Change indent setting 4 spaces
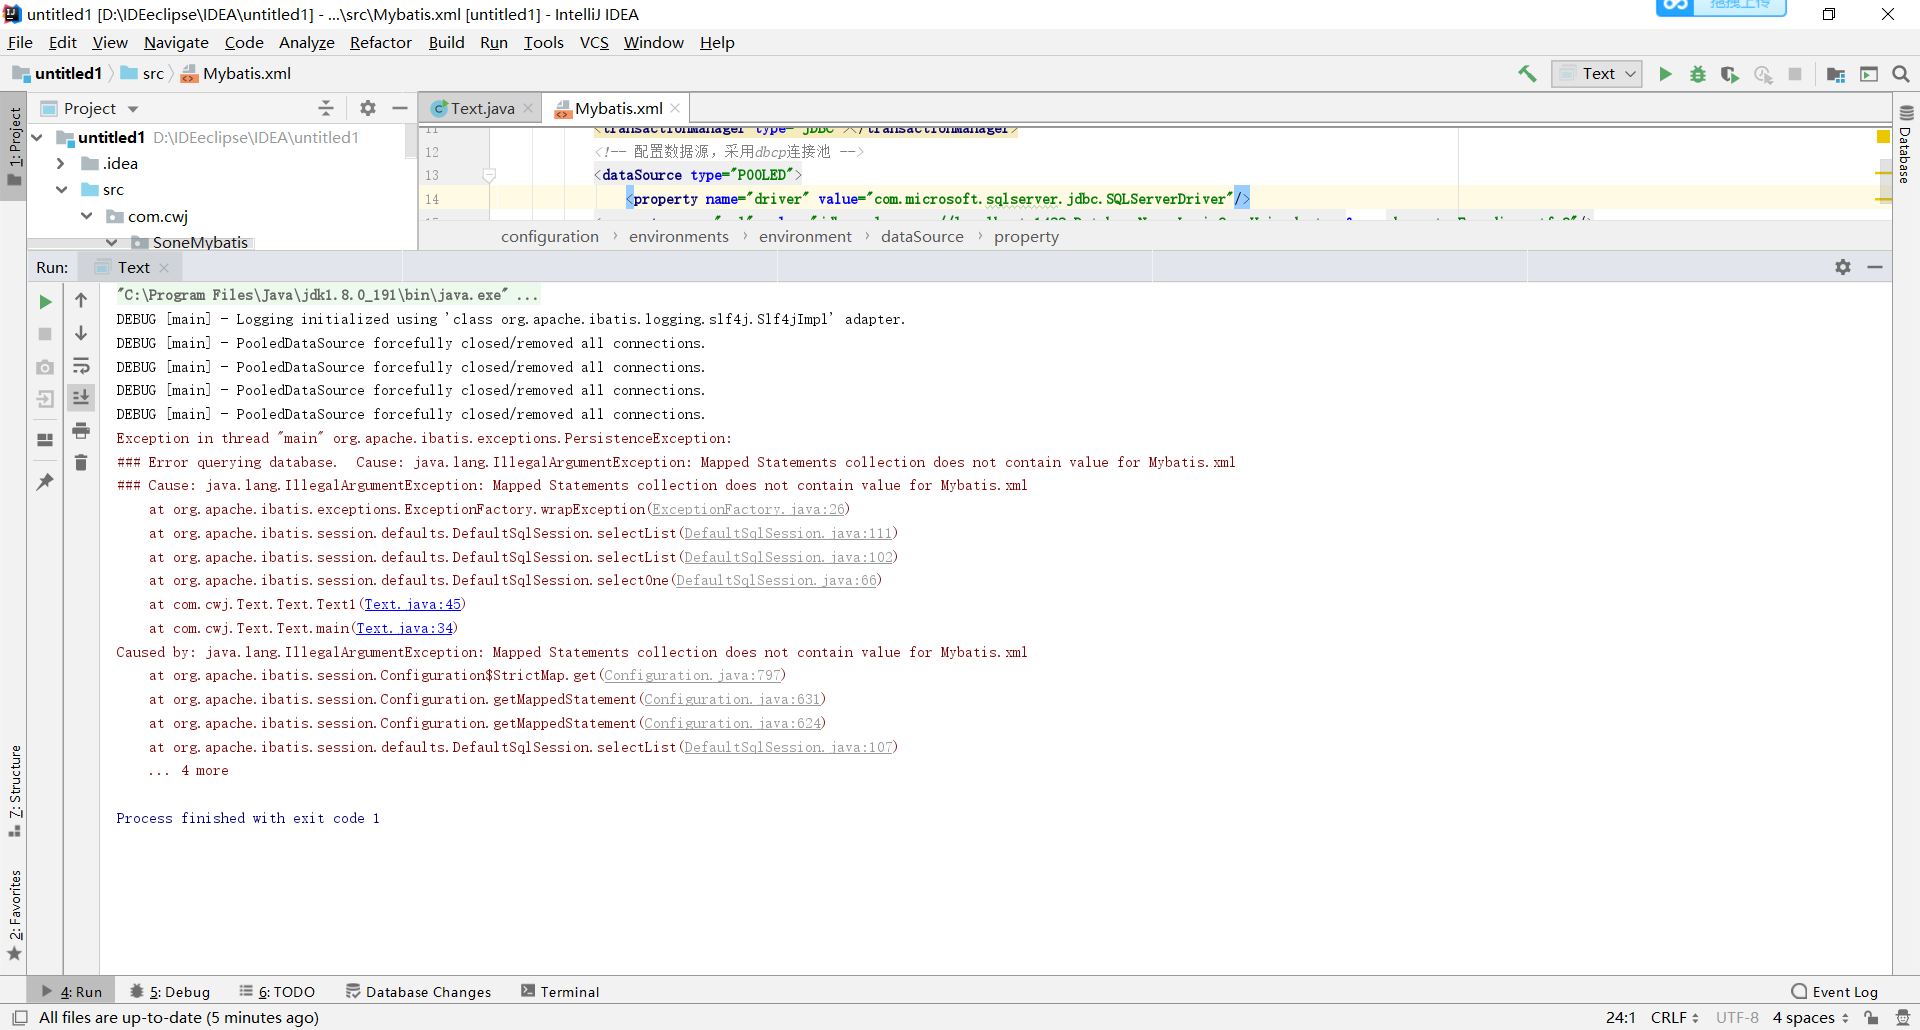Screen dimensions: 1920x1030 click(x=1811, y=1018)
